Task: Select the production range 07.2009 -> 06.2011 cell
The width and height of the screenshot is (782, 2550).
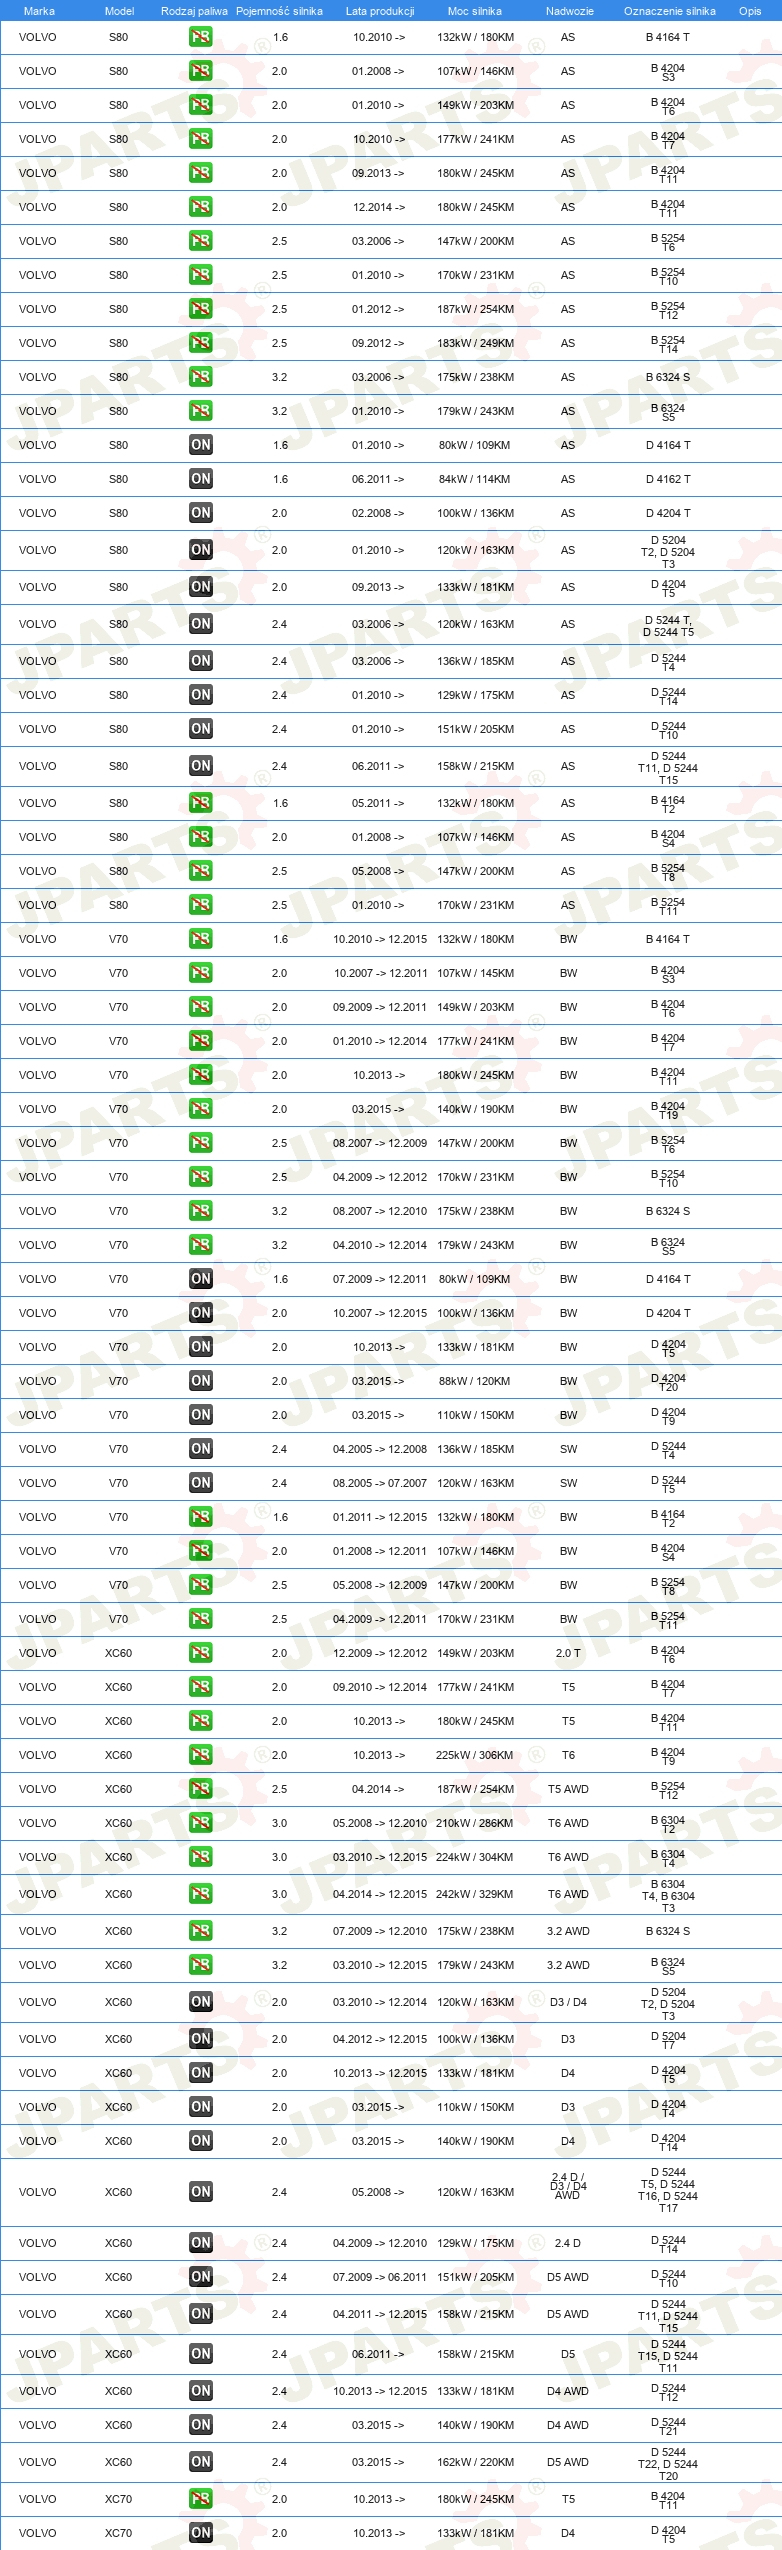Action: tap(380, 2277)
